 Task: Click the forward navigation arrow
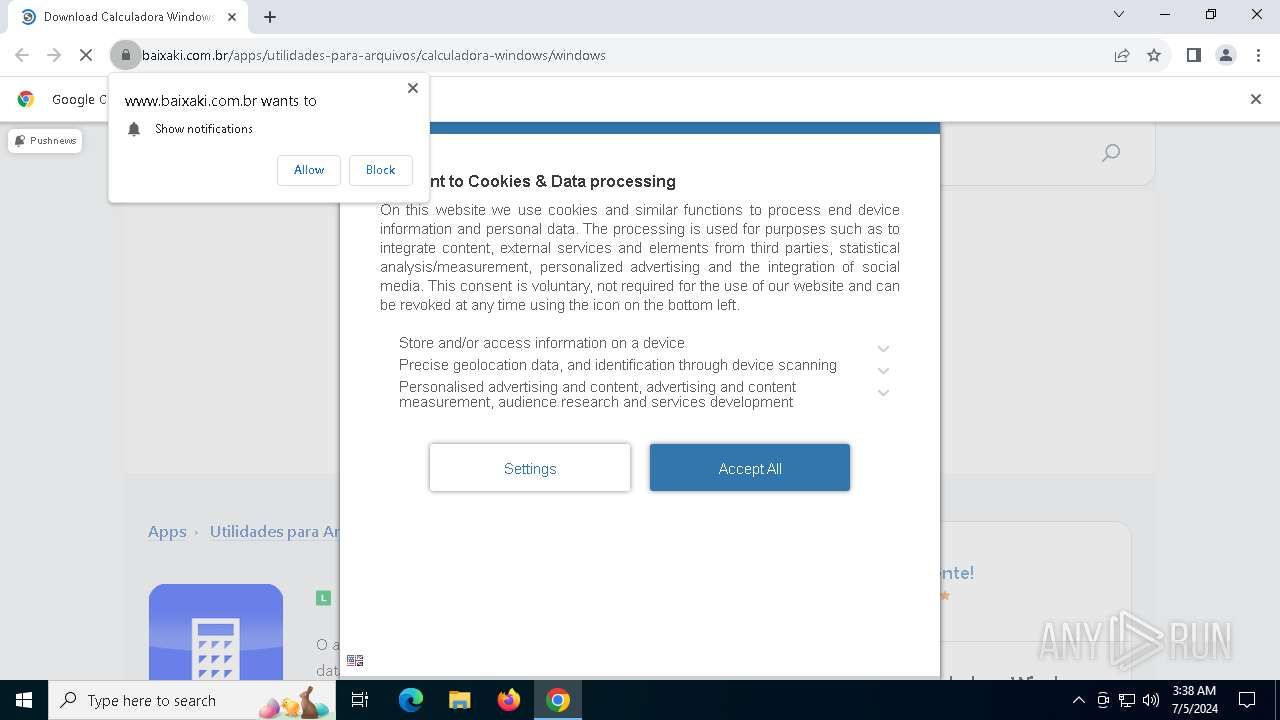[54, 55]
